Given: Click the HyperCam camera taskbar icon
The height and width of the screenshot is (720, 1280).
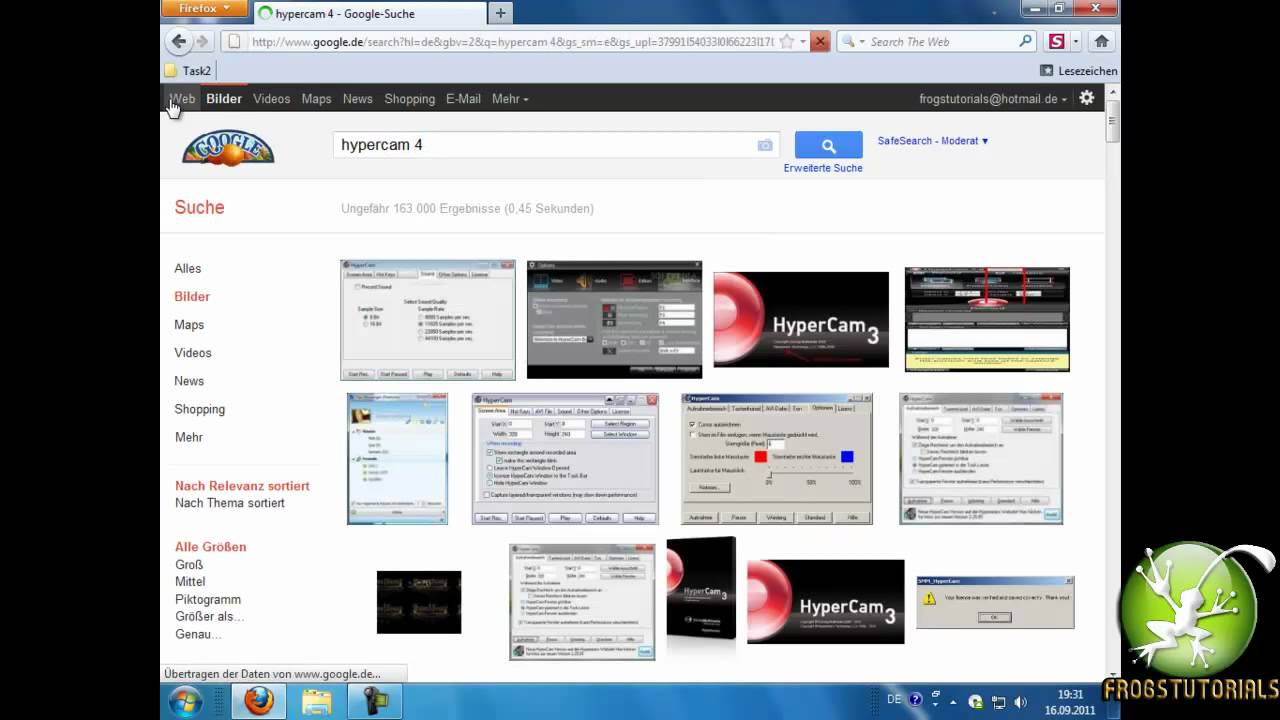Looking at the screenshot, I should (375, 701).
